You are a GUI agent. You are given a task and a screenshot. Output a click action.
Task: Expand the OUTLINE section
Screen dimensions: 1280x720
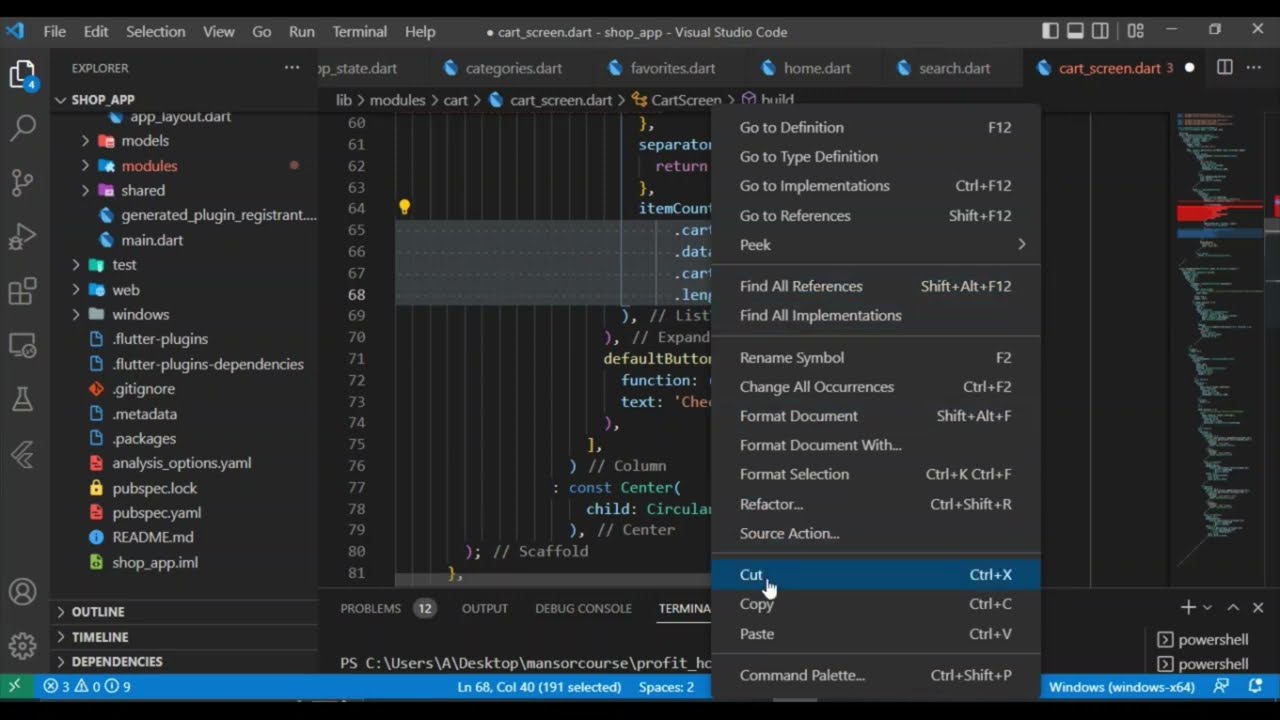(x=185, y=612)
